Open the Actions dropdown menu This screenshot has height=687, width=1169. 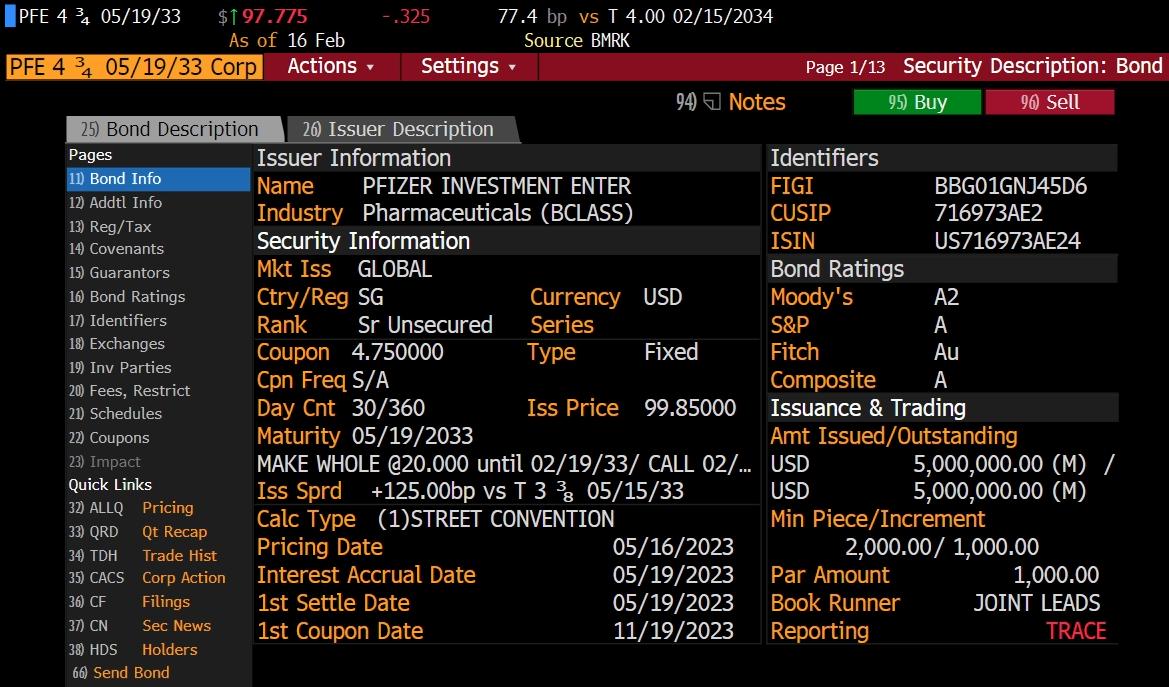(331, 66)
